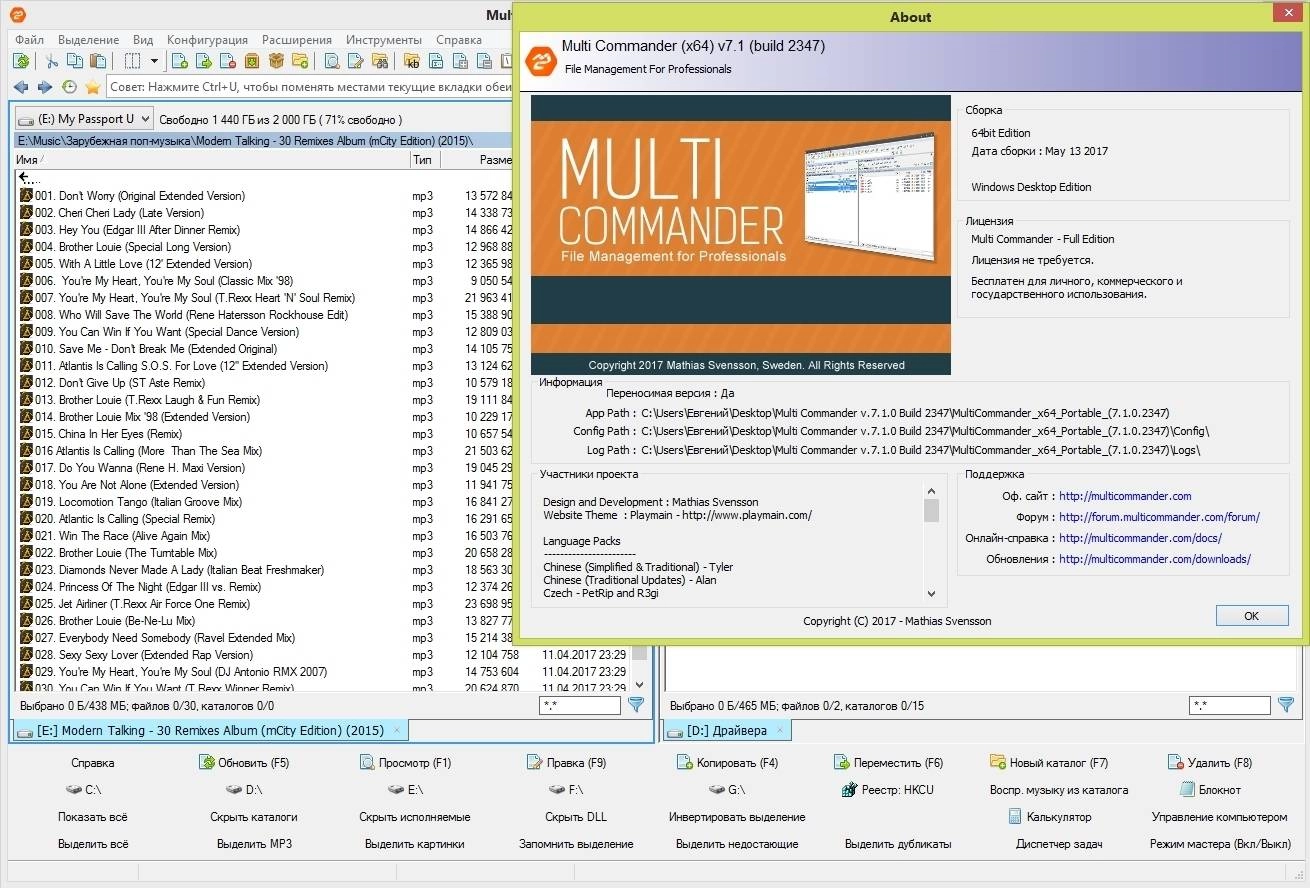Click the Обновить (F5) button
Image resolution: width=1310 pixels, height=888 pixels.
click(x=244, y=763)
